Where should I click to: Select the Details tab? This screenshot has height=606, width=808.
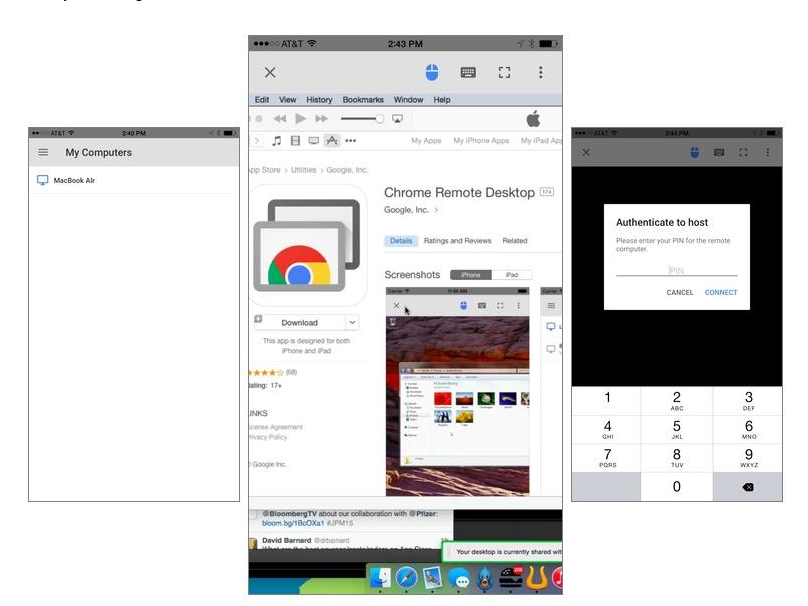401,241
